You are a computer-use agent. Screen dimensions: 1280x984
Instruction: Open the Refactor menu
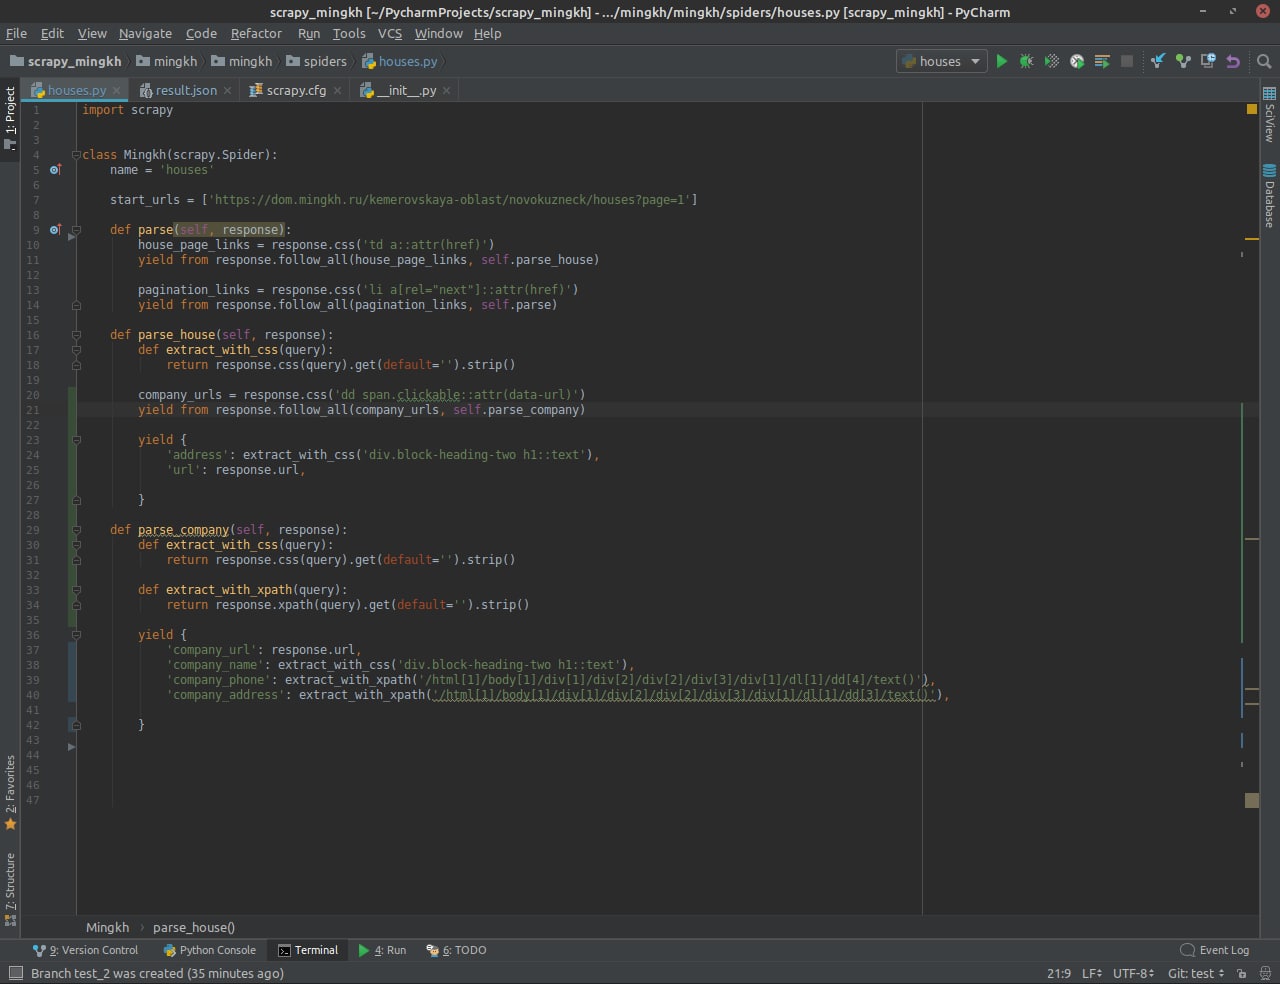[256, 33]
